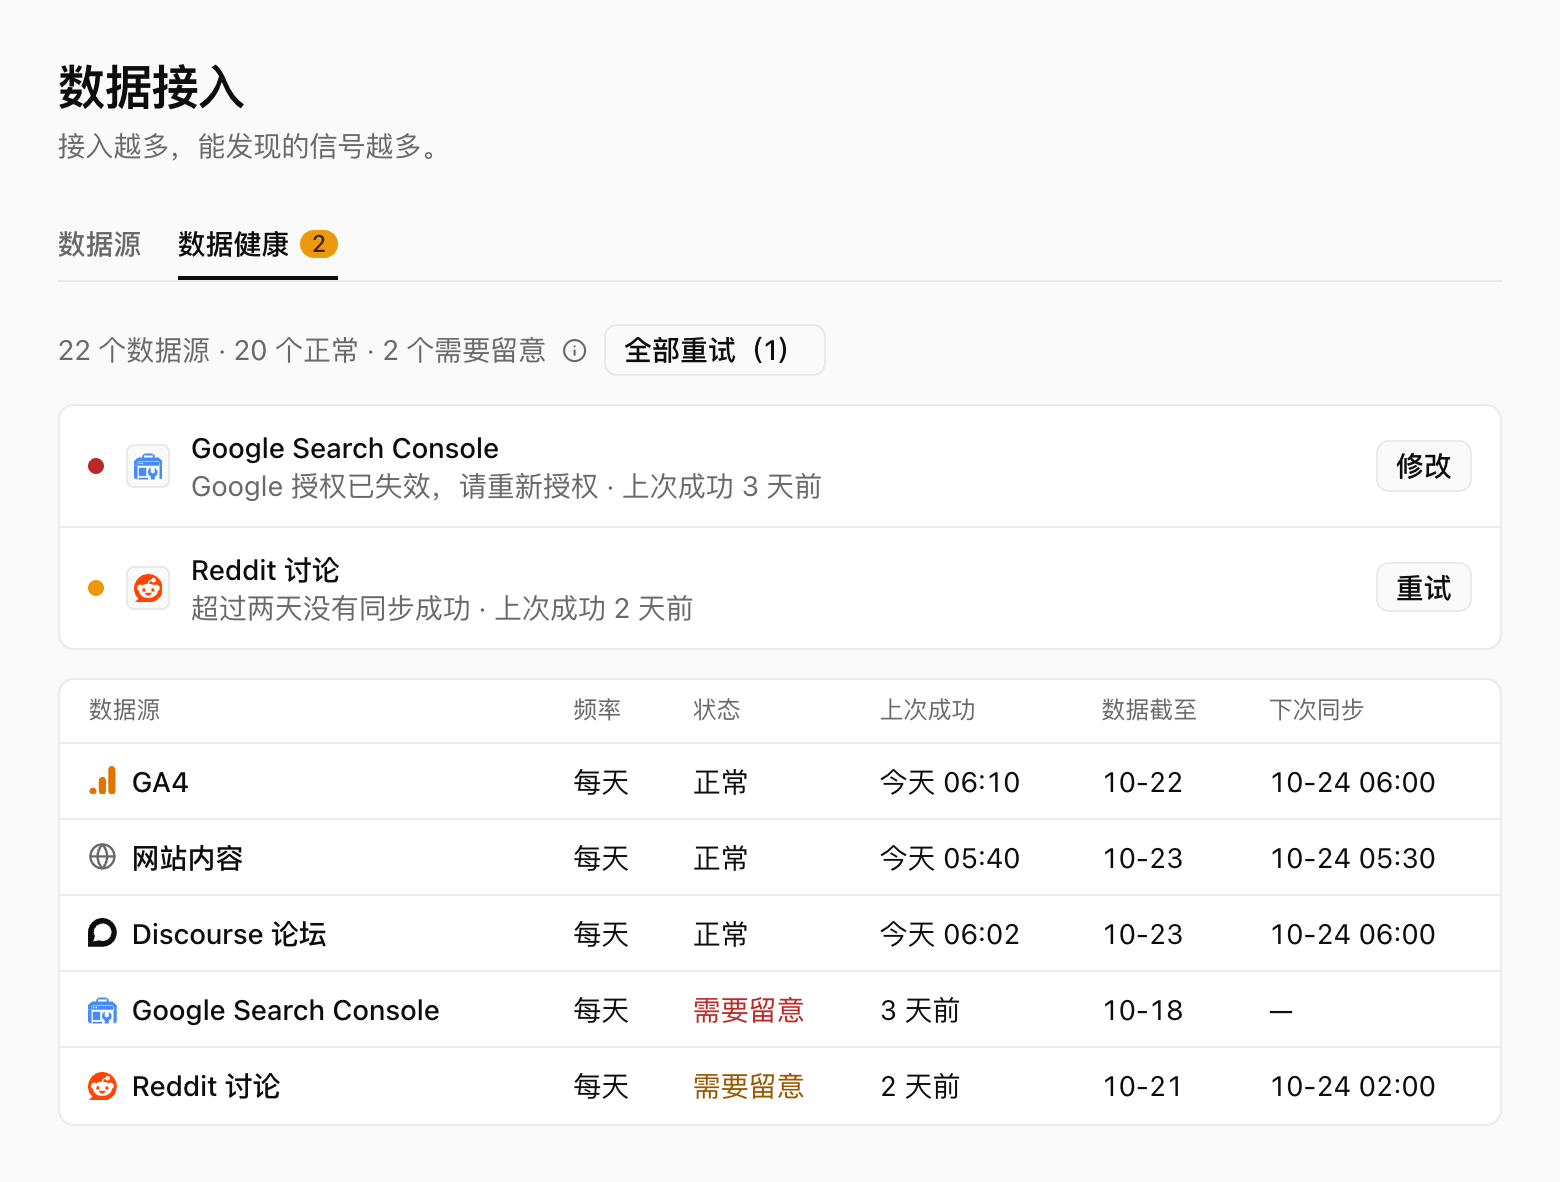This screenshot has width=1560, height=1182.
Task: Click the Discourse 论坛 row name
Action: [x=229, y=934]
